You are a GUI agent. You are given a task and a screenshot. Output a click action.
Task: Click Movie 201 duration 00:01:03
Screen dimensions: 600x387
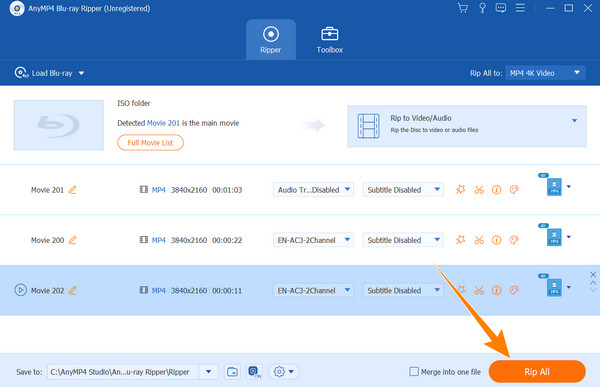pos(227,190)
